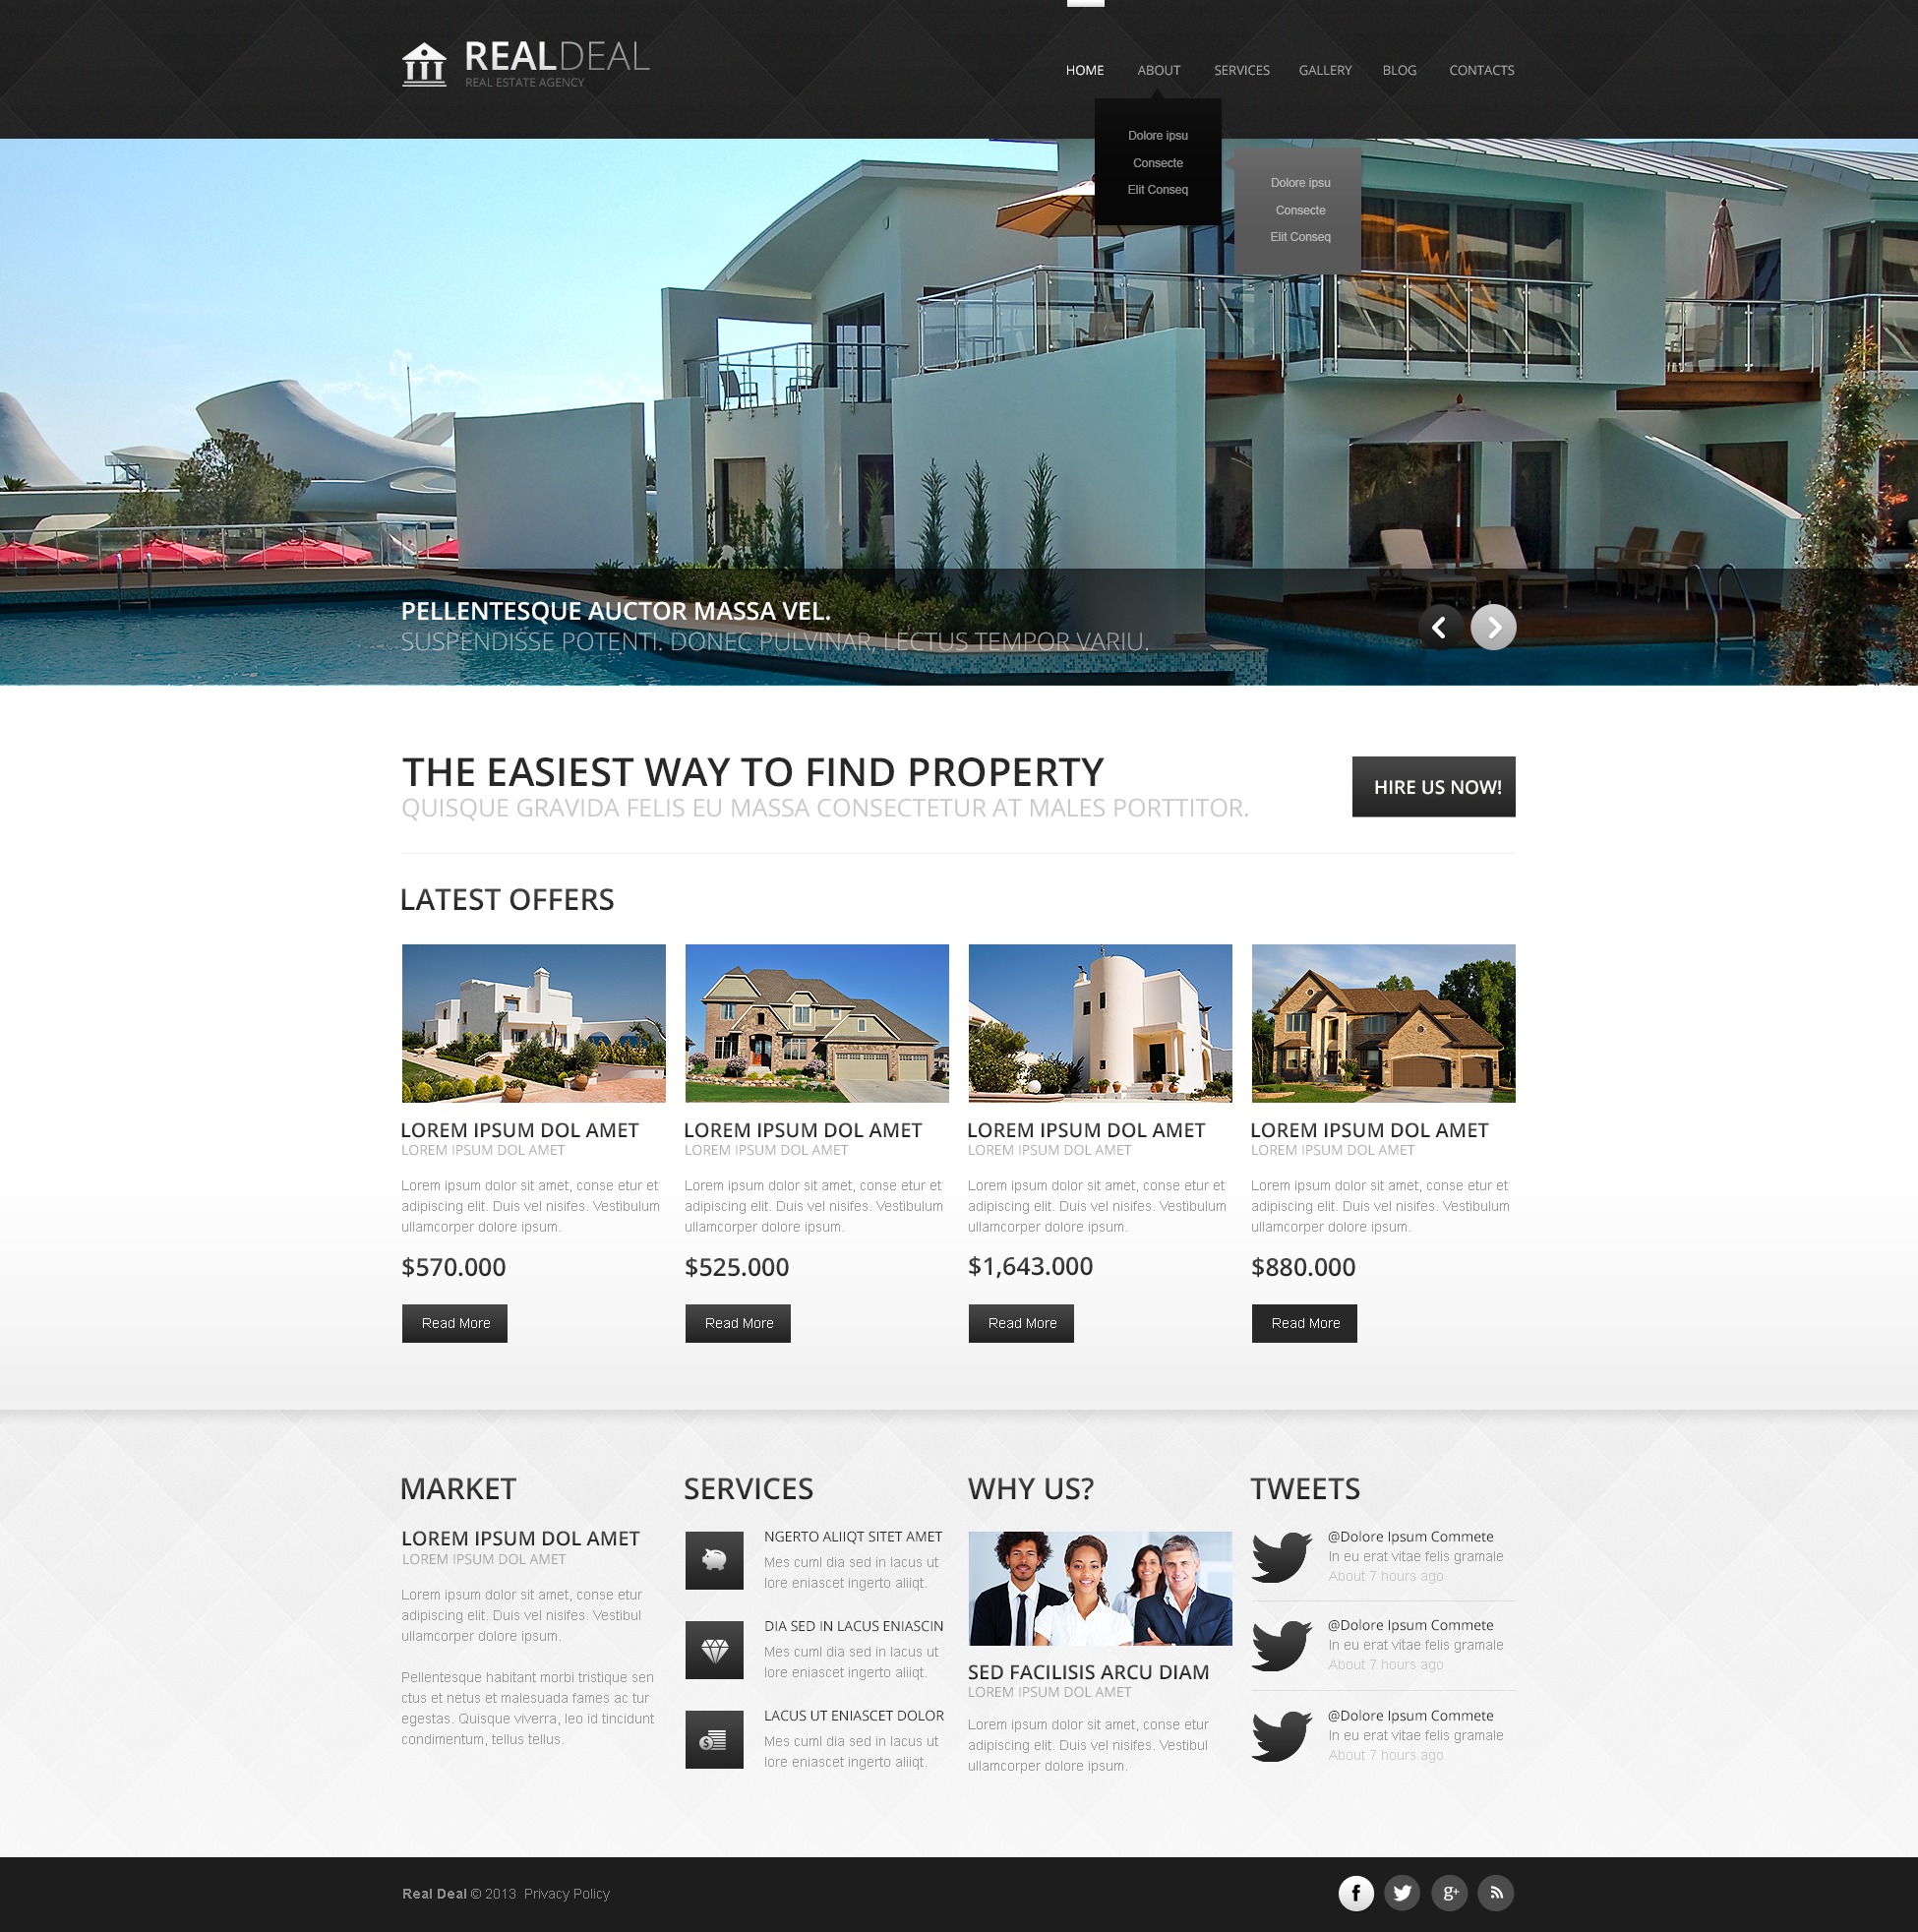Click the next arrow on the hero slider
Screen dimensions: 1918x1932
pyautogui.click(x=1493, y=627)
